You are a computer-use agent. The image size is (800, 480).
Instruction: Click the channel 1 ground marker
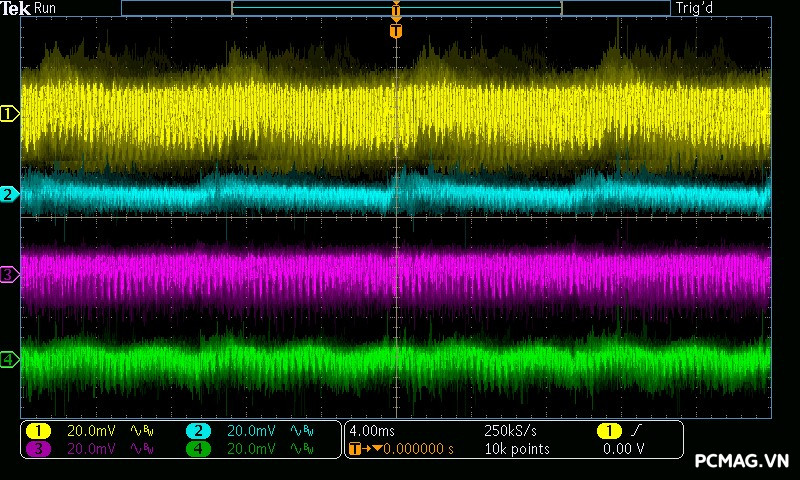[x=10, y=114]
